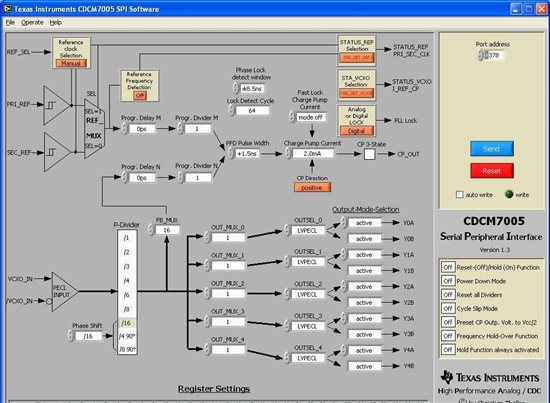The image size is (550, 403).
Task: Select /4 90° in the P-Divider list
Action: pos(127,336)
